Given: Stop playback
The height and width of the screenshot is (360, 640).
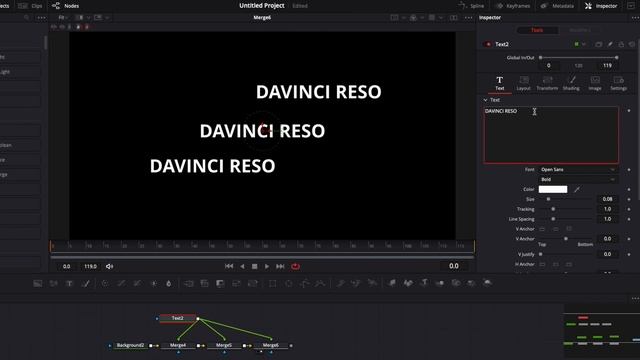Looking at the screenshot, I should pyautogui.click(x=254, y=266).
